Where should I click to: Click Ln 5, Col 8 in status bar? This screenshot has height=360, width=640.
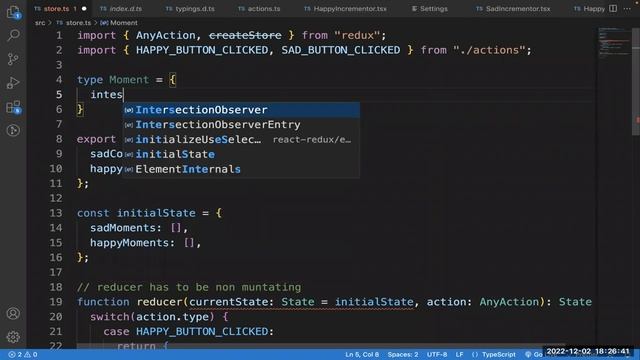[x=362, y=354]
